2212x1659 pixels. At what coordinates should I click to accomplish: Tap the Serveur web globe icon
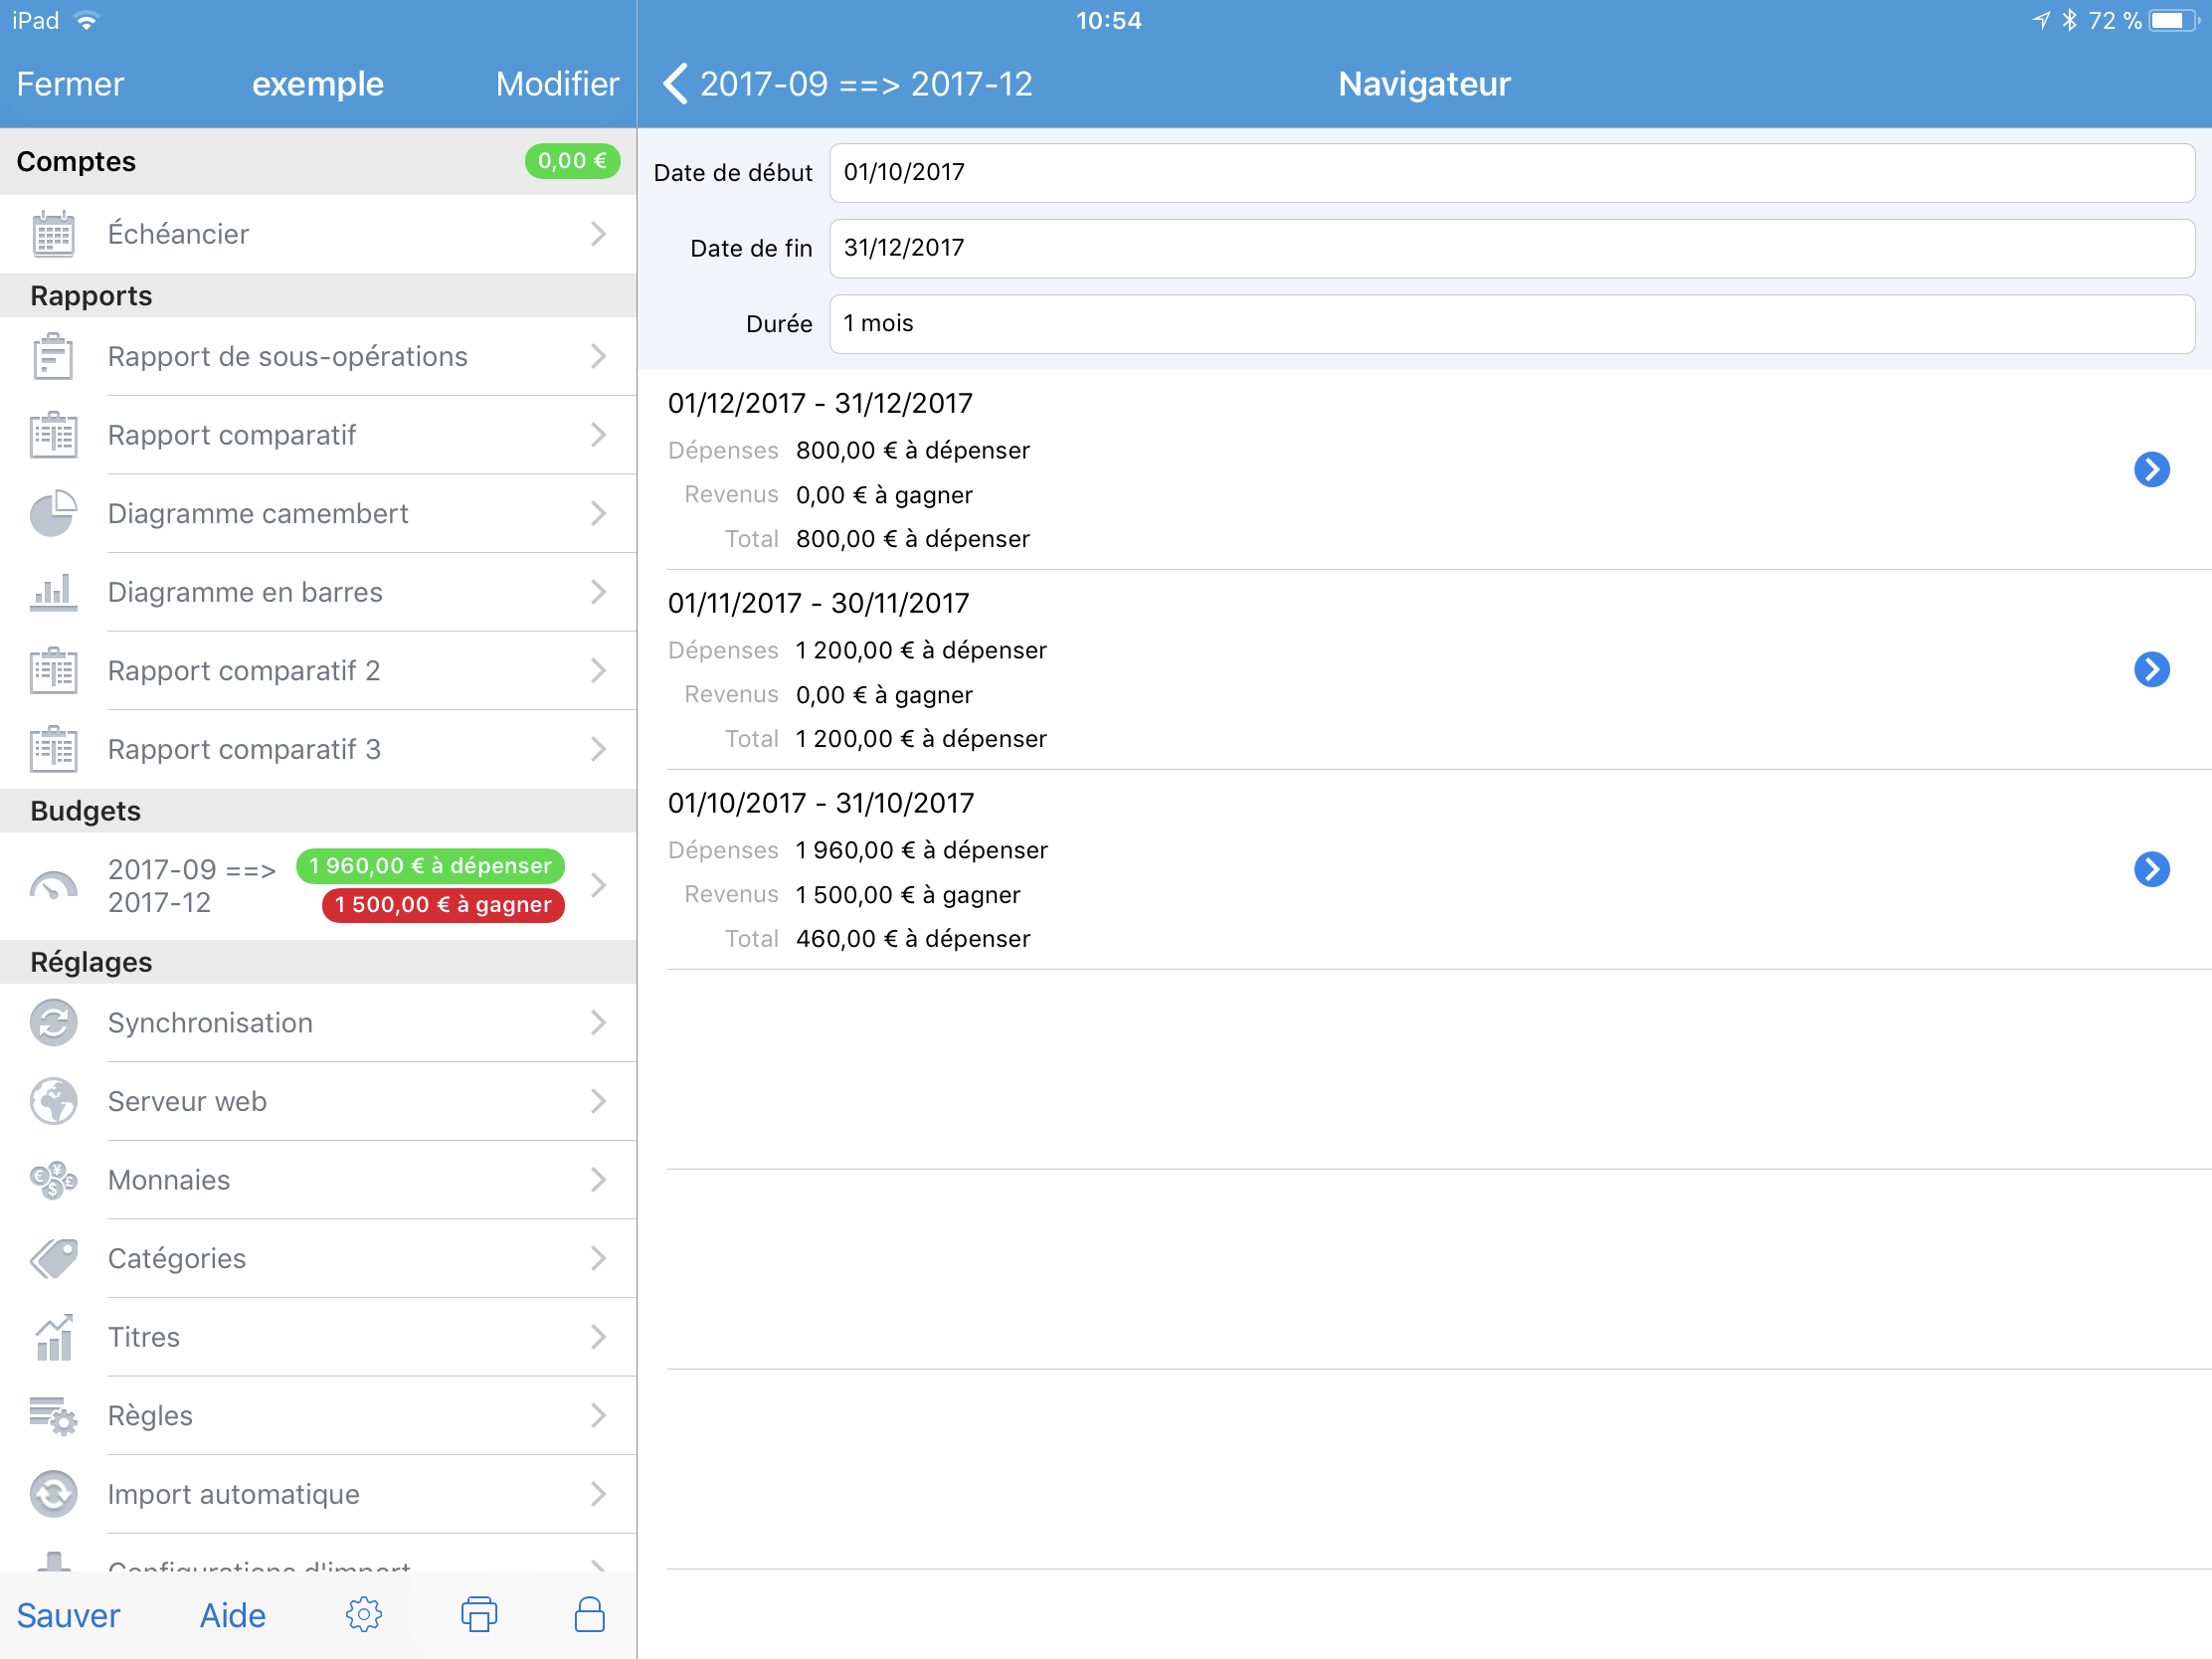pos(53,1102)
